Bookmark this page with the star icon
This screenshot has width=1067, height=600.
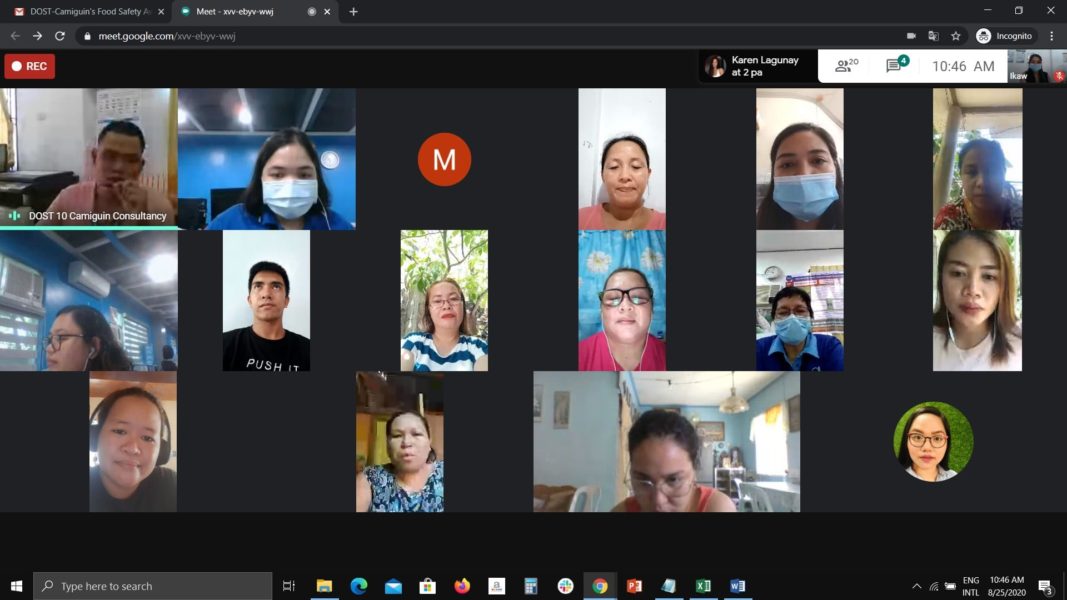click(955, 36)
